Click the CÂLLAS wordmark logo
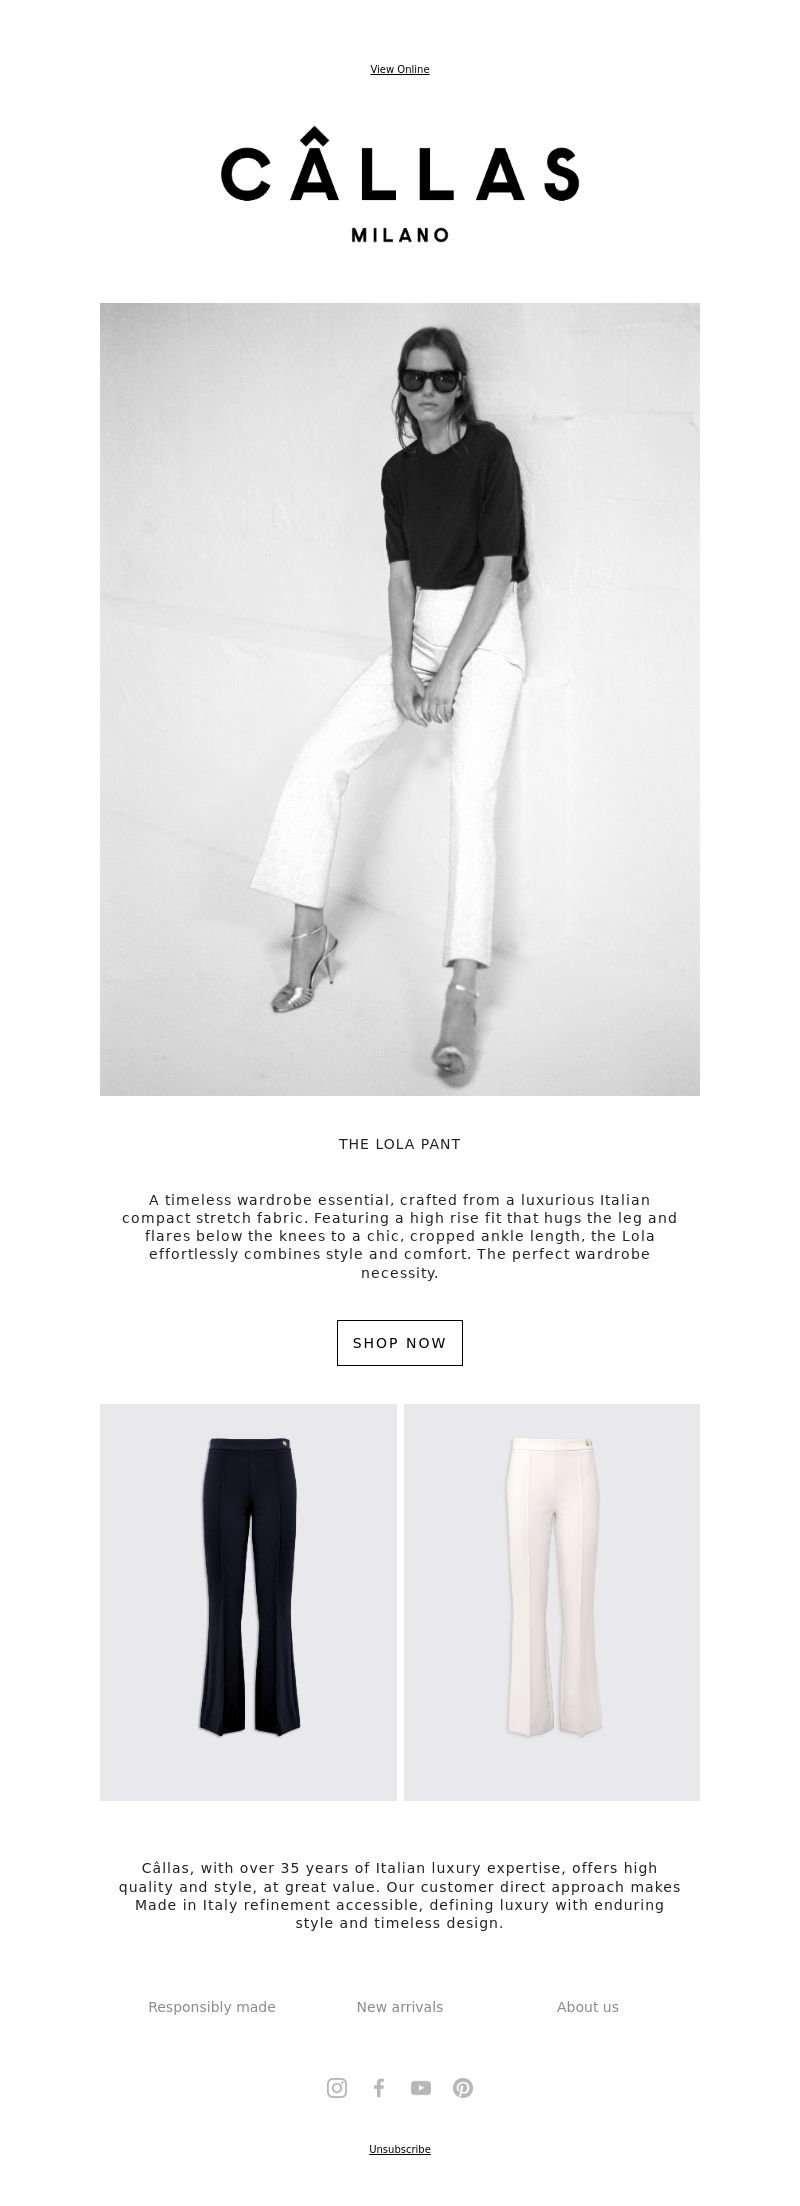 (400, 164)
